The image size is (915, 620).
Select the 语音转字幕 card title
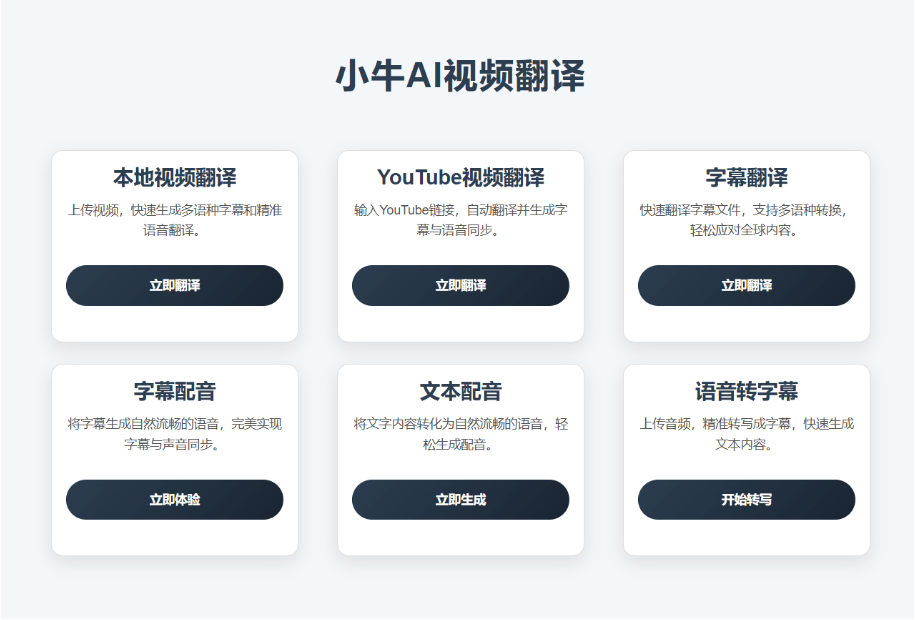tap(747, 392)
